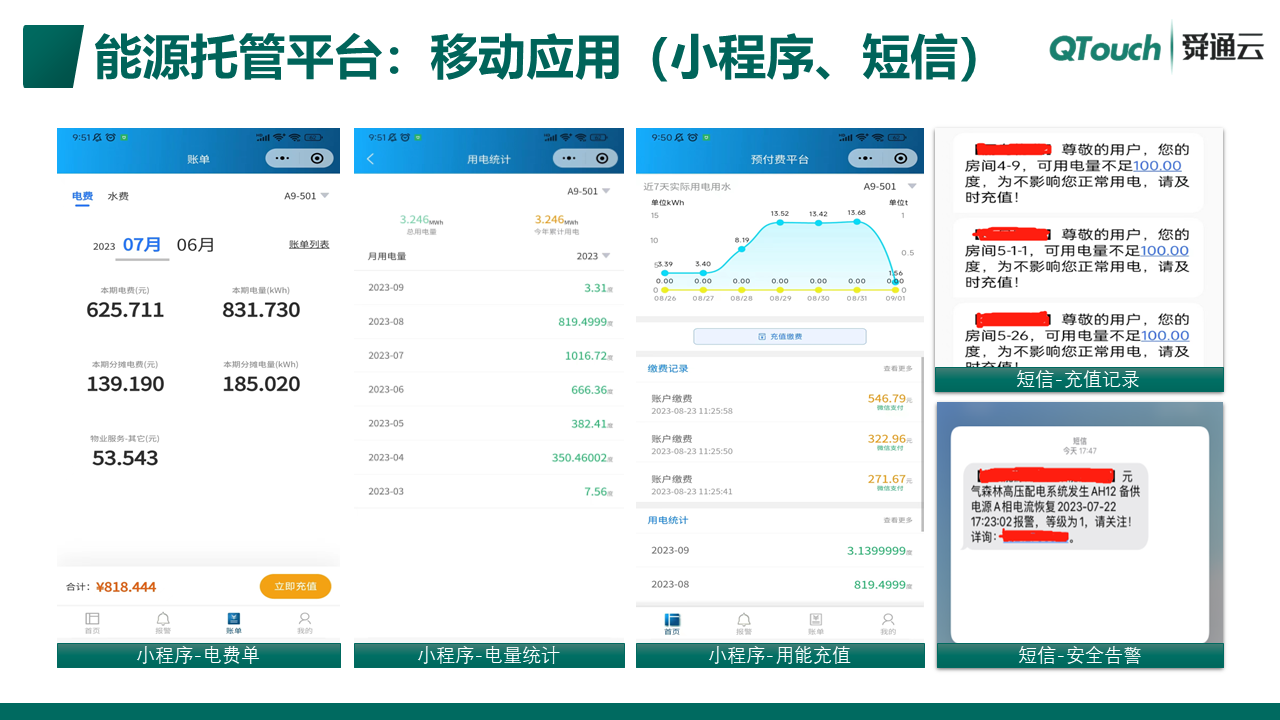Open the 我的 profile icon on the 预付费平台 page
The width and height of the screenshot is (1280, 720).
(x=887, y=622)
